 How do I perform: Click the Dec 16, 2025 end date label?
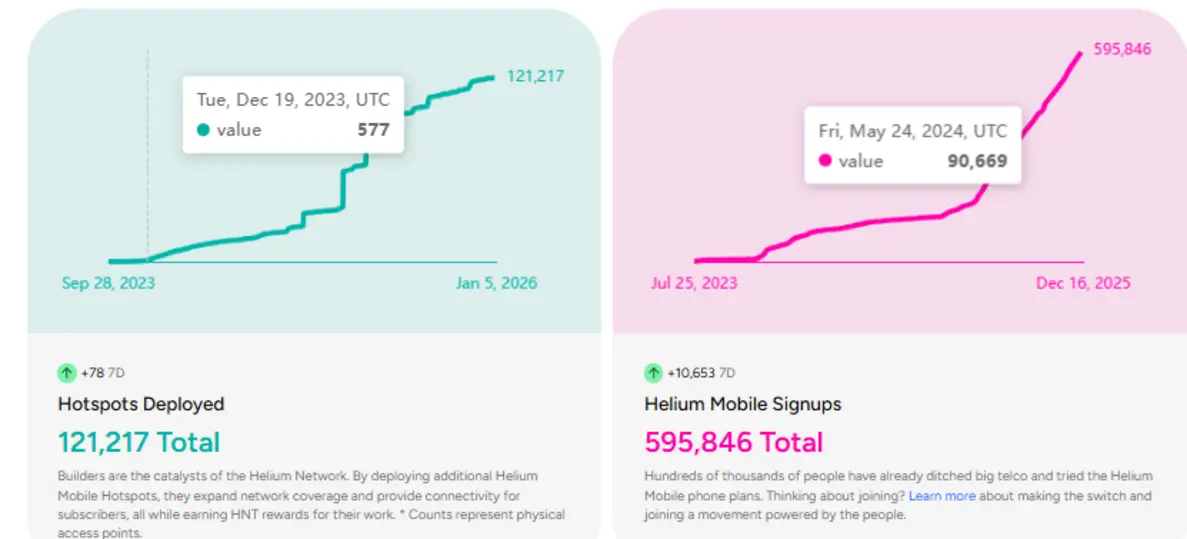coord(1083,283)
